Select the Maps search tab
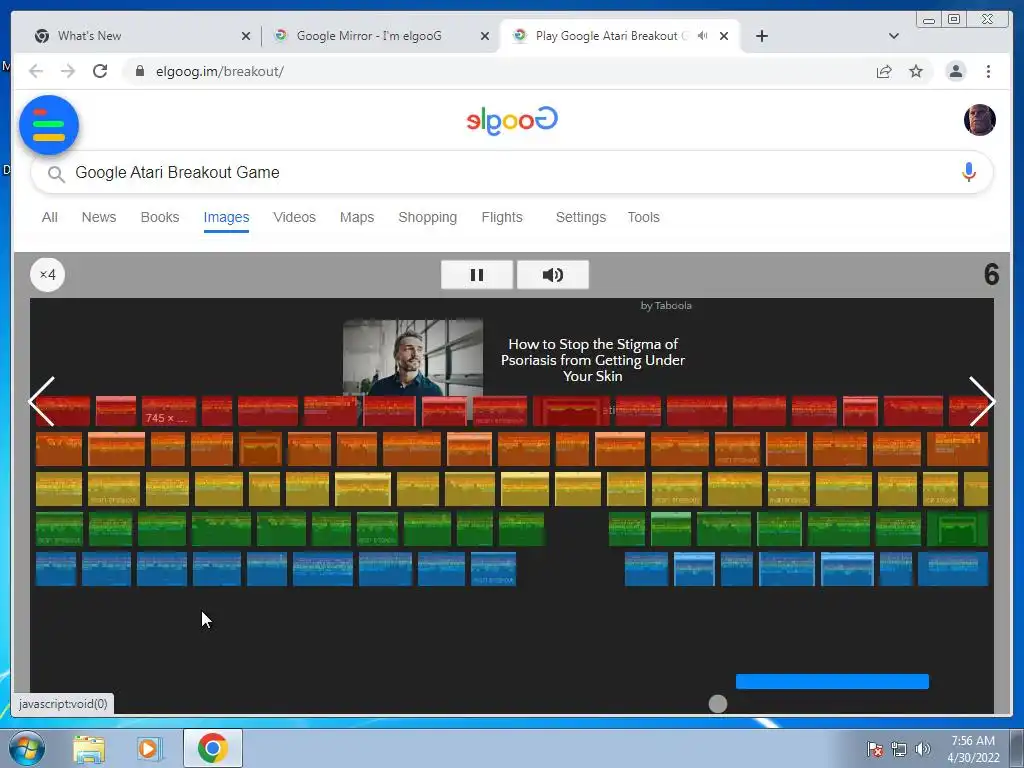The height and width of the screenshot is (768, 1024). tap(357, 217)
